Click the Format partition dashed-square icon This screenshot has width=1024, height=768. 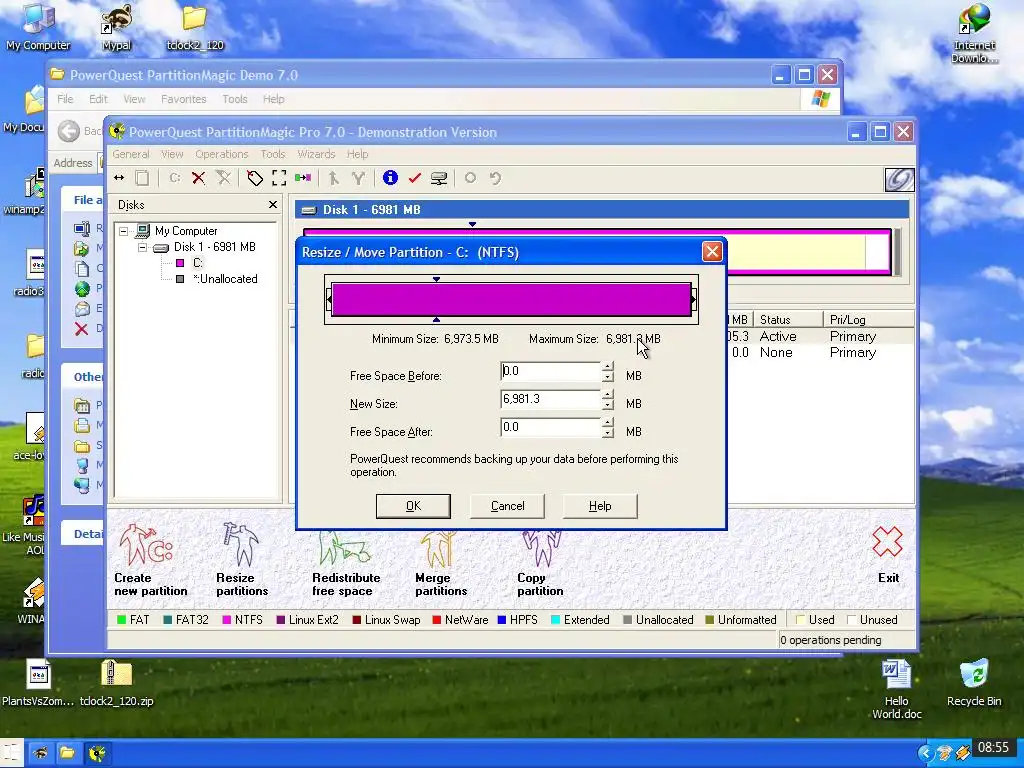[x=279, y=178]
